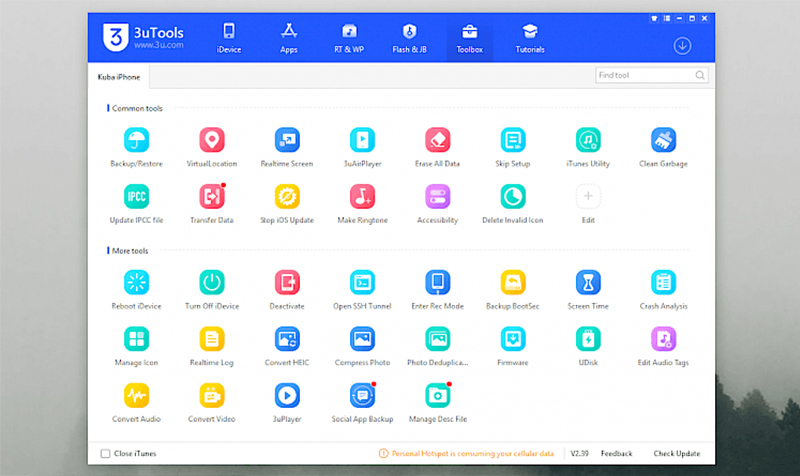The height and width of the screenshot is (476, 800).
Task: Launch VirtualLocation tool
Action: [x=212, y=140]
